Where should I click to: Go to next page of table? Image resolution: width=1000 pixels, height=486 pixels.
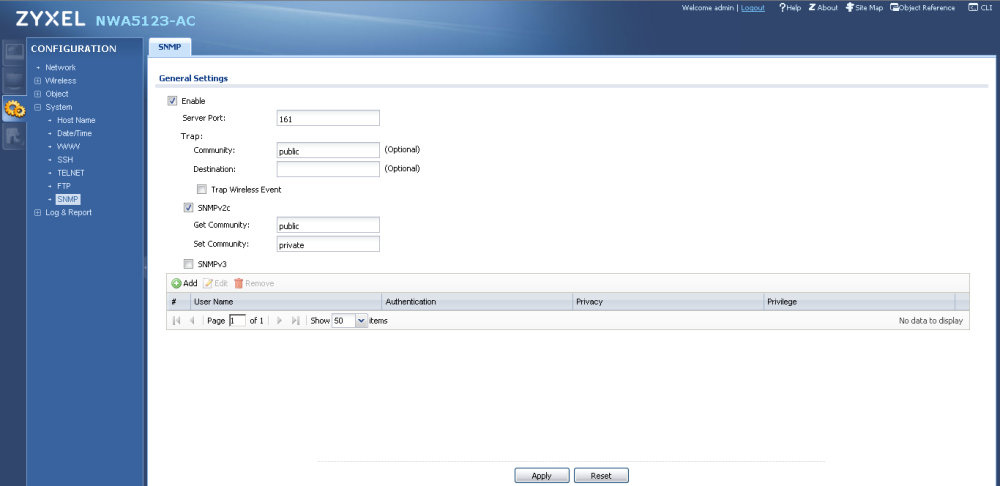coord(279,321)
